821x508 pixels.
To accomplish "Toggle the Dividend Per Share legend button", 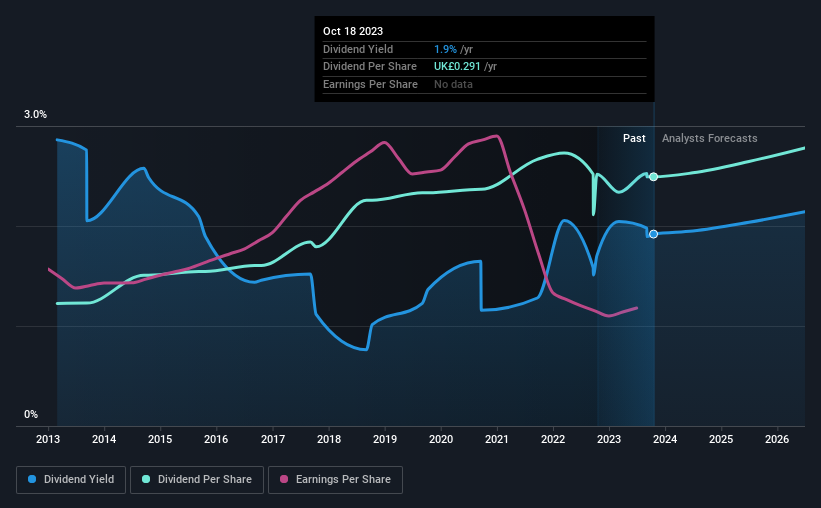I will pyautogui.click(x=197, y=480).
